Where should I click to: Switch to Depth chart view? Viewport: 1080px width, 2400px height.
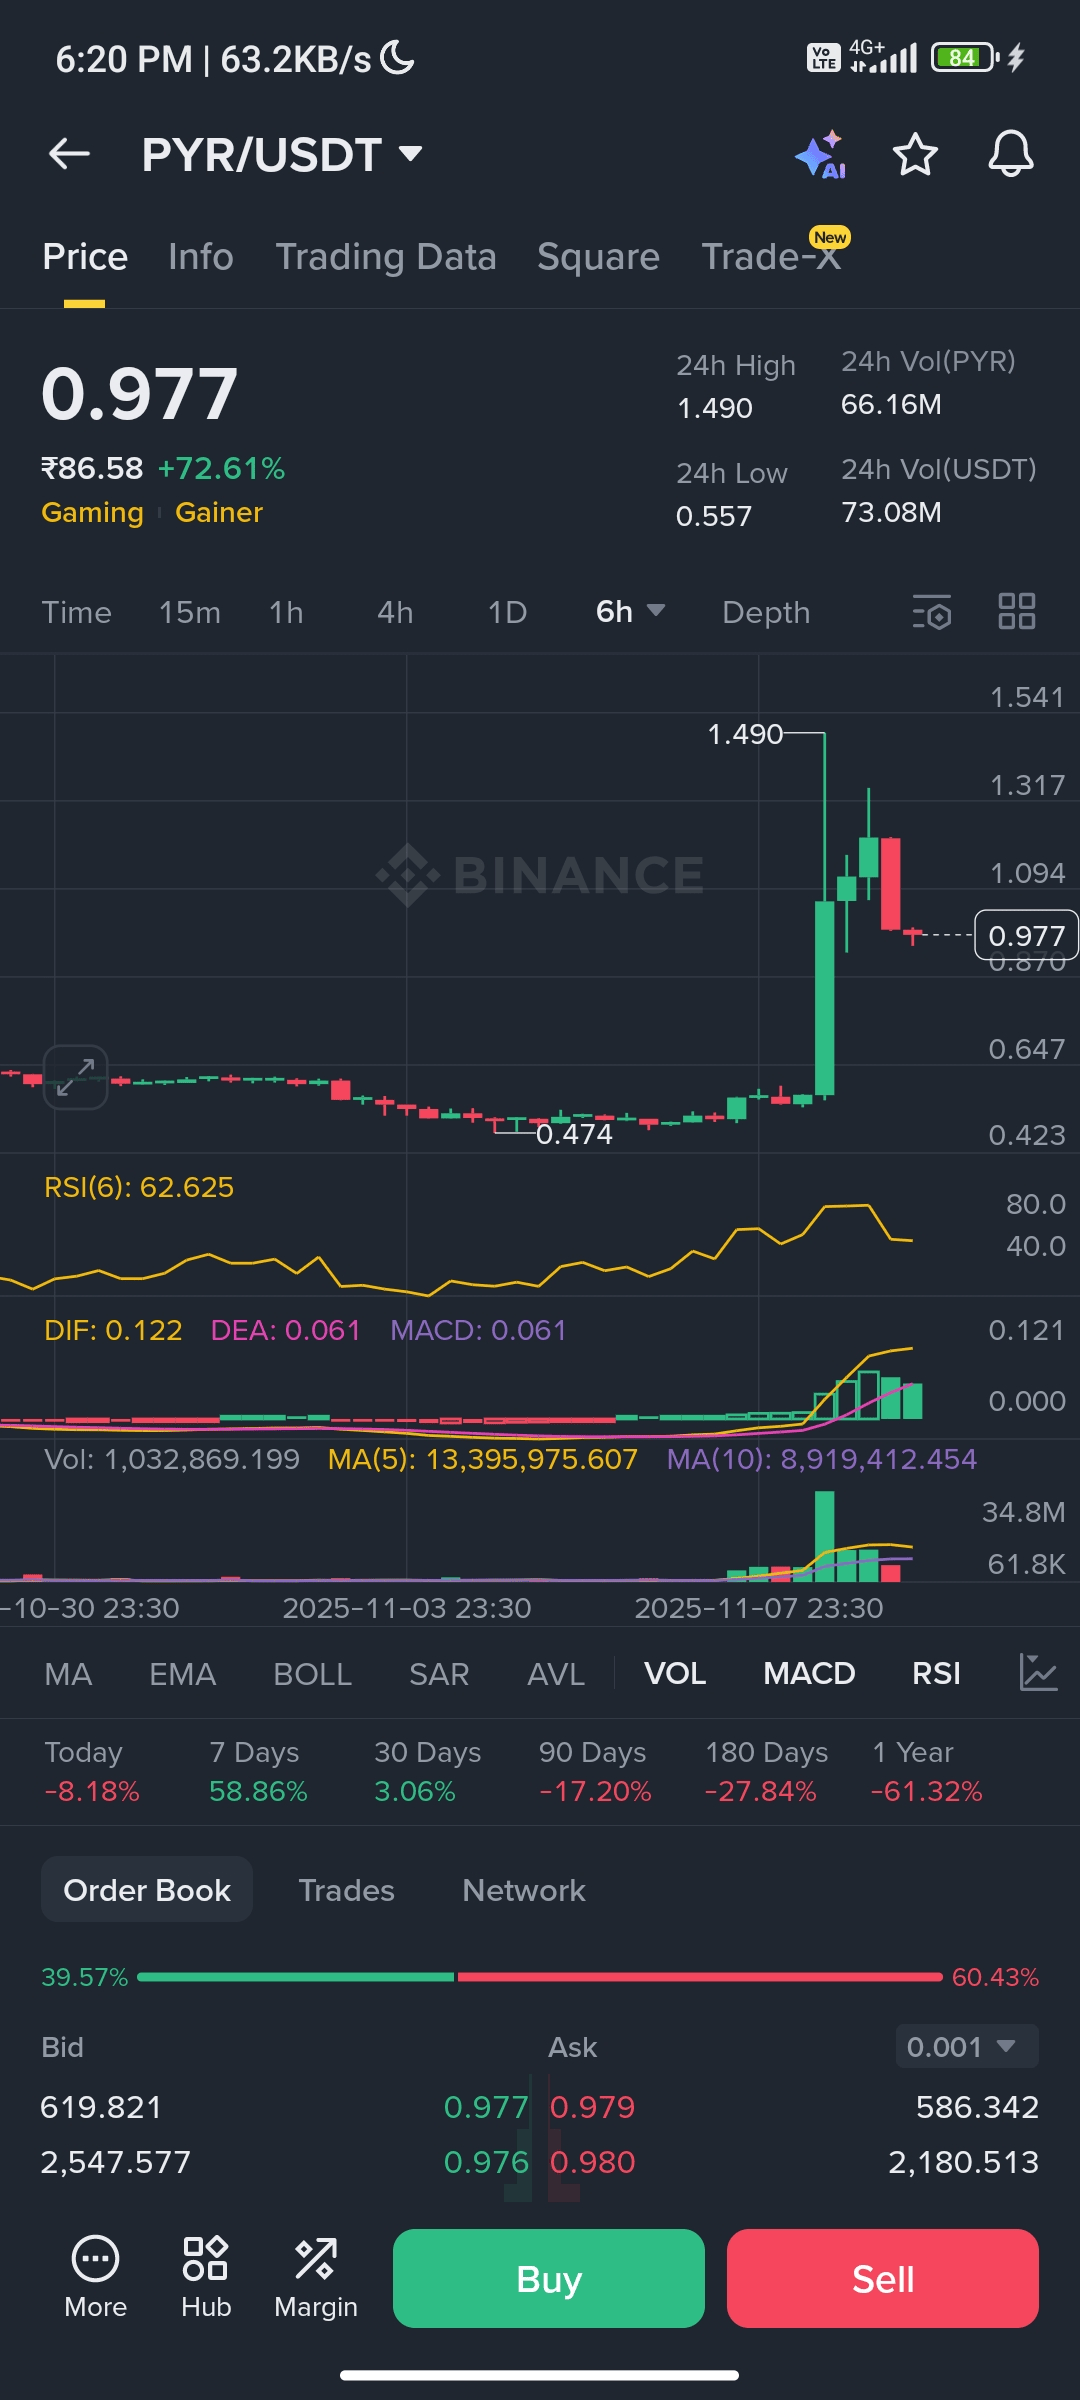click(x=766, y=612)
